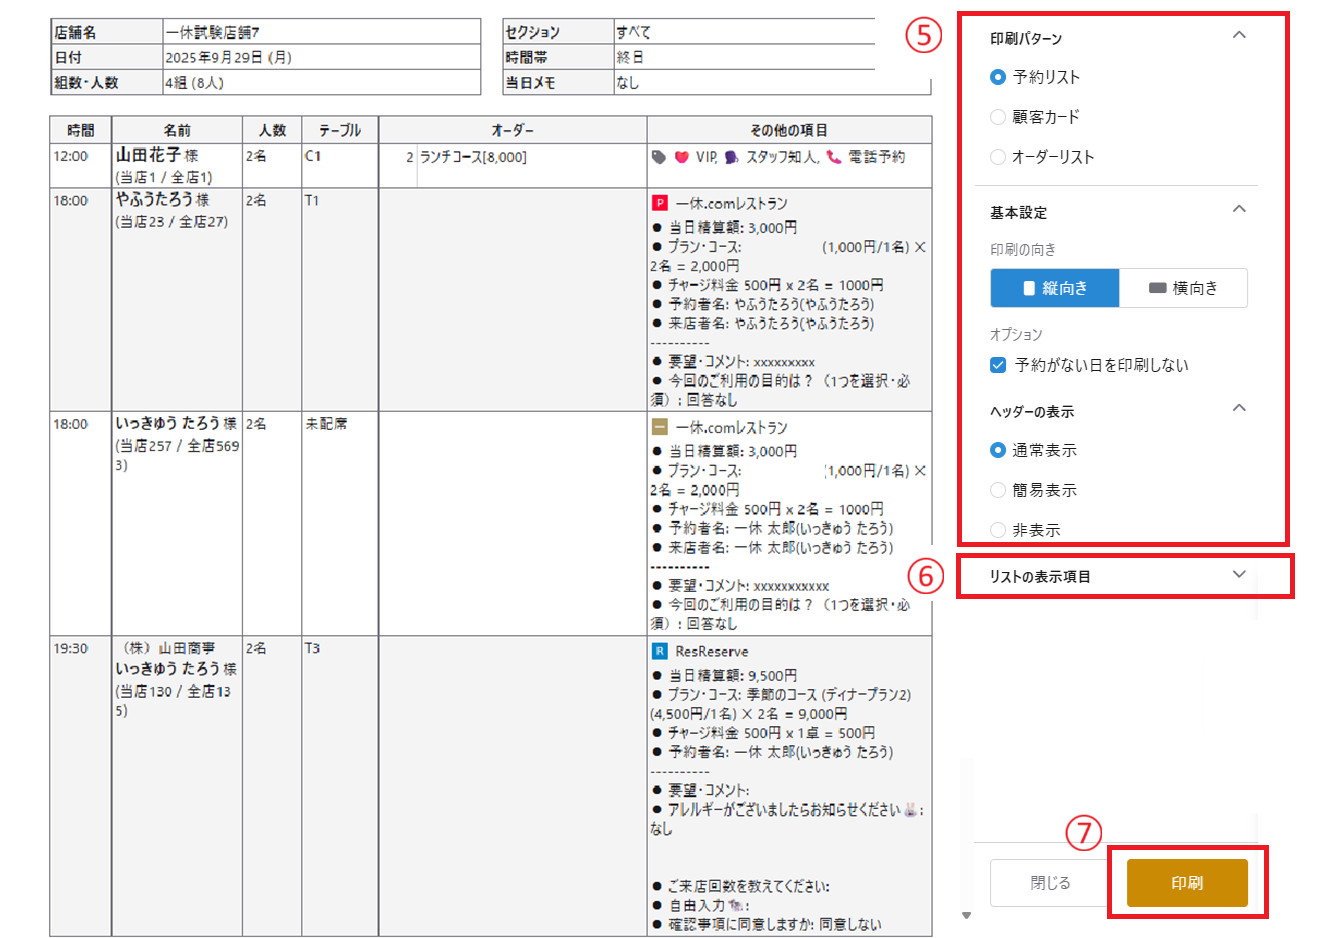Viewport: 1338px width, 938px height.
Task: Click the スタッフ知人 icon
Action: 731,157
